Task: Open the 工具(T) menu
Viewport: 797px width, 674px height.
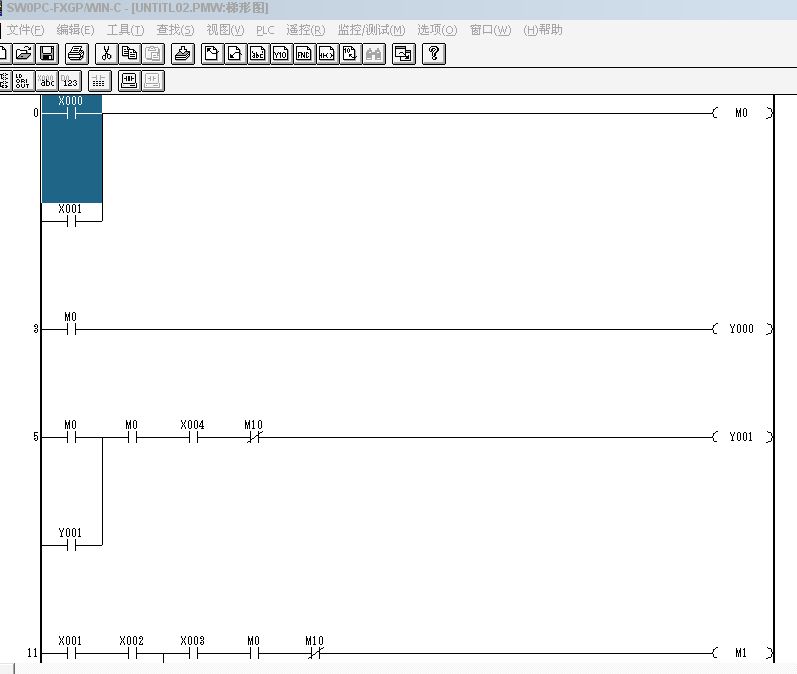Action: [125, 30]
